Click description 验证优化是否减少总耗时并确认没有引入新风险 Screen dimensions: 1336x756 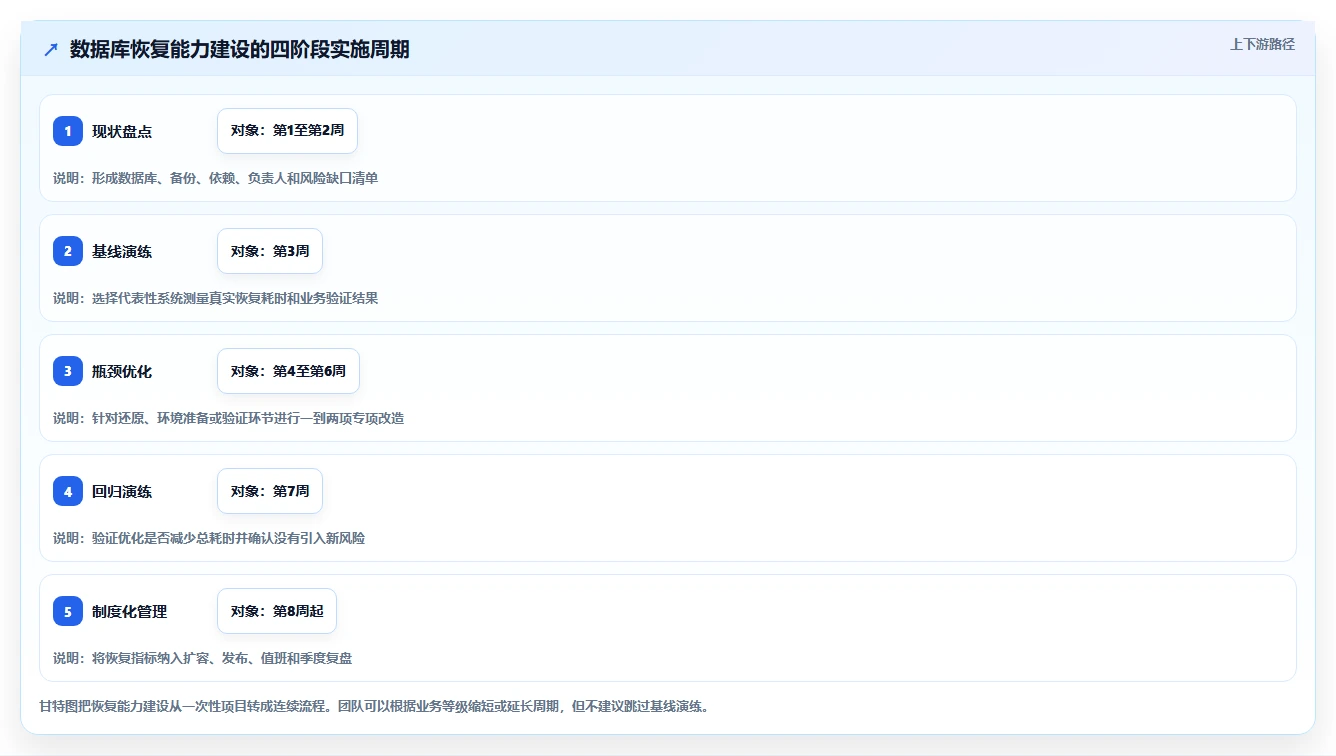[228, 538]
